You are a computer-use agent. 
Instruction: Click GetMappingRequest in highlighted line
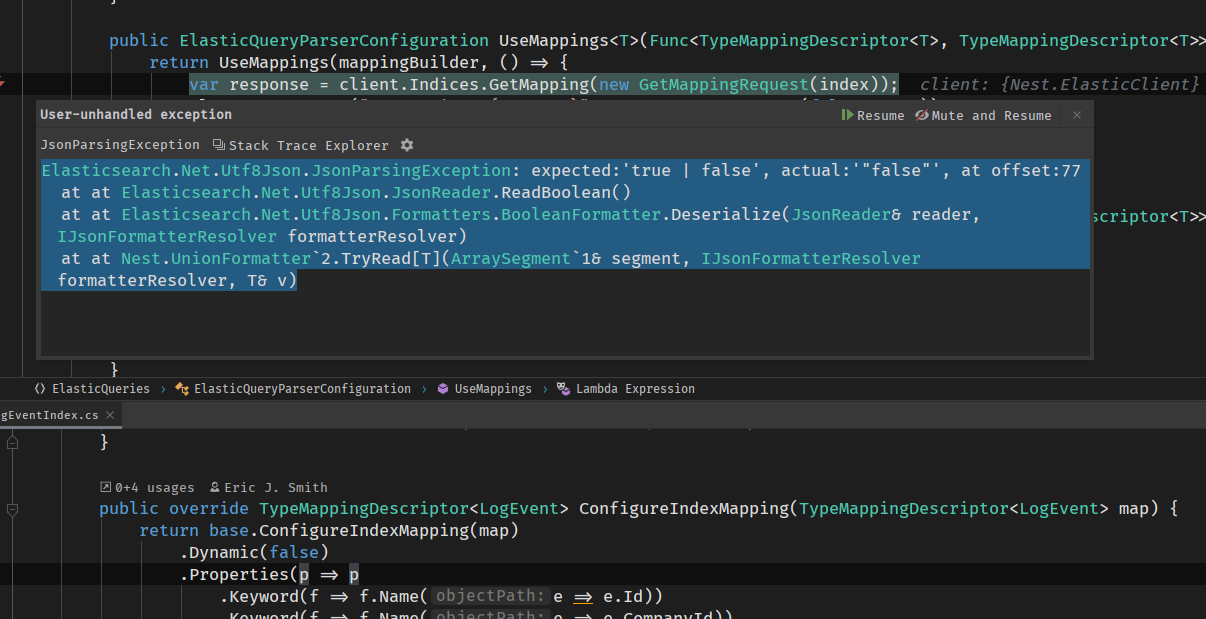click(x=723, y=85)
